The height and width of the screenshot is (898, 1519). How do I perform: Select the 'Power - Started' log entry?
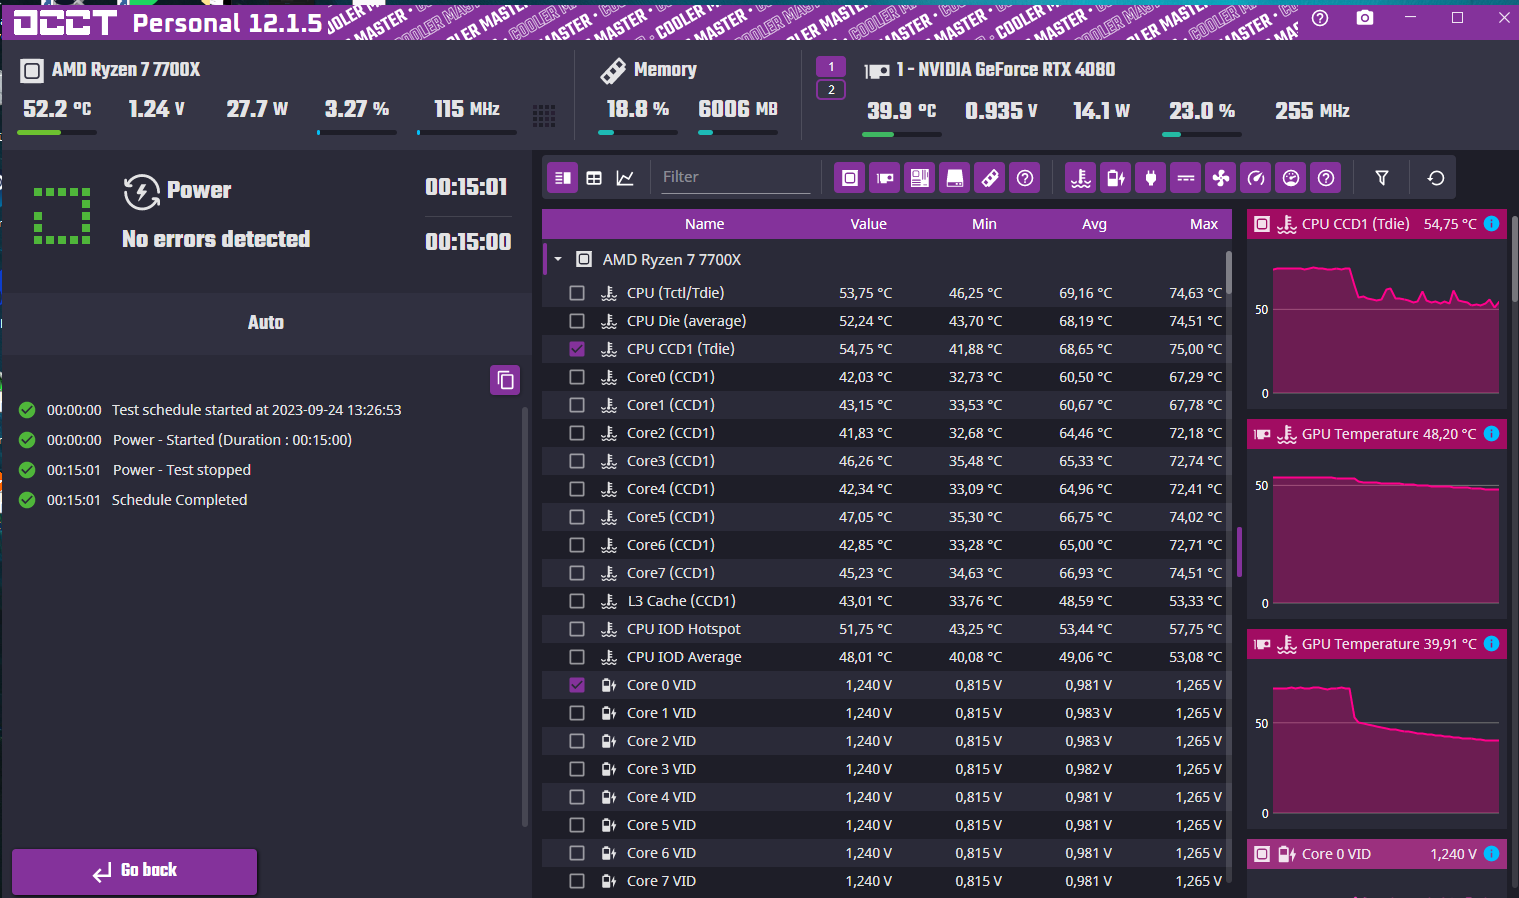(x=232, y=440)
